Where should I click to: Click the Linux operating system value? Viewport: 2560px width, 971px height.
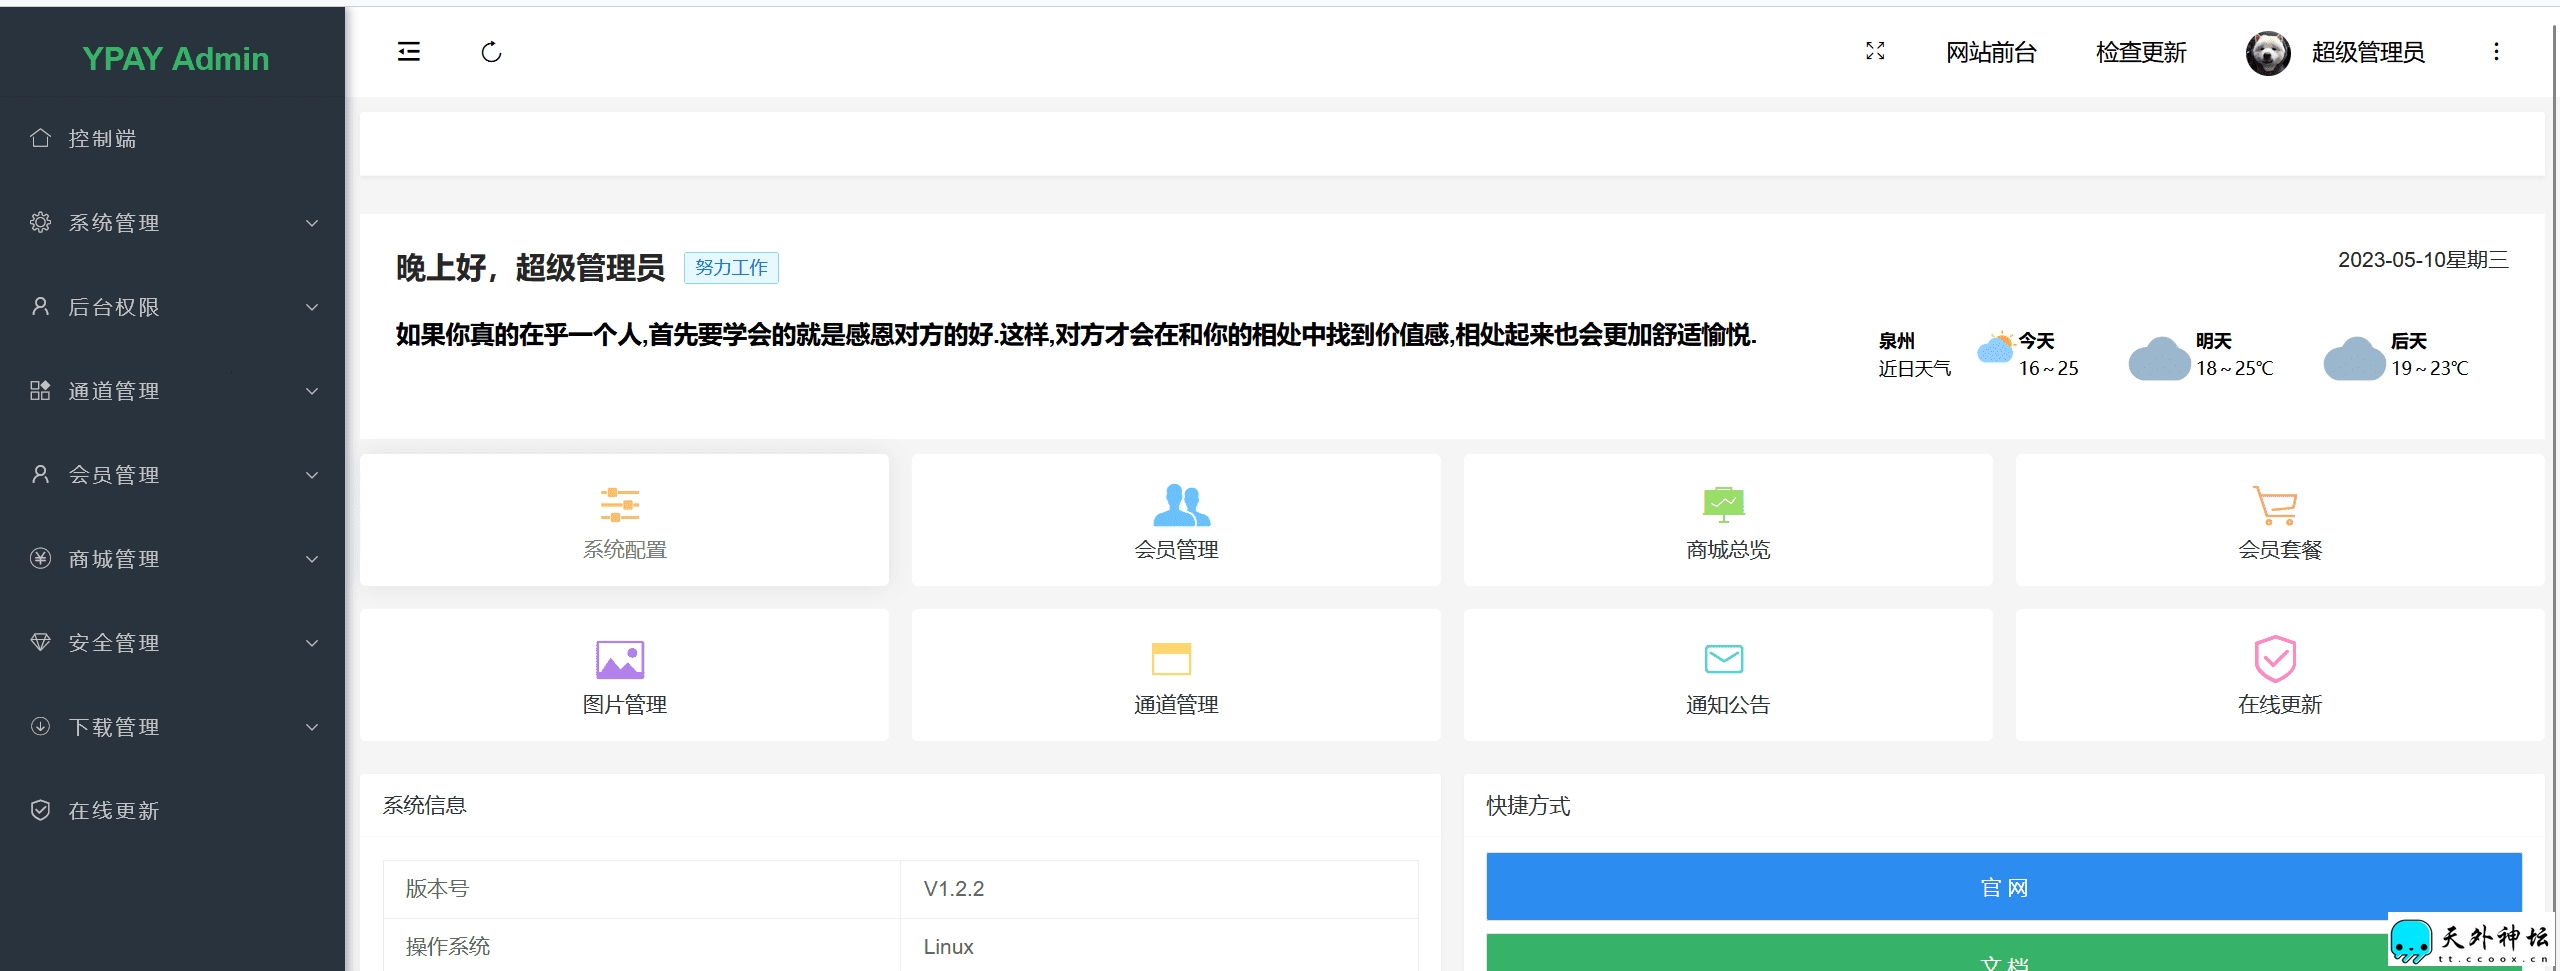point(948,946)
